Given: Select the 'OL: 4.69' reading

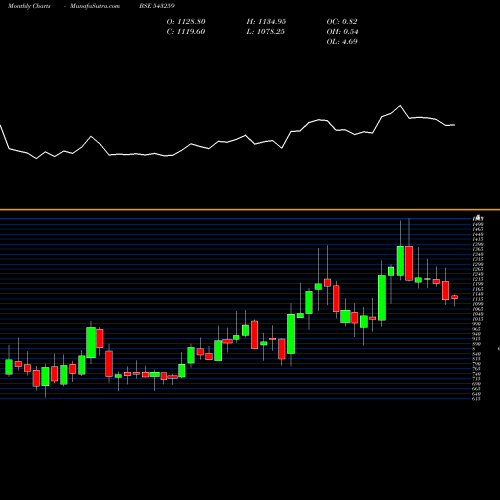Looking at the screenshot, I should (x=342, y=42).
